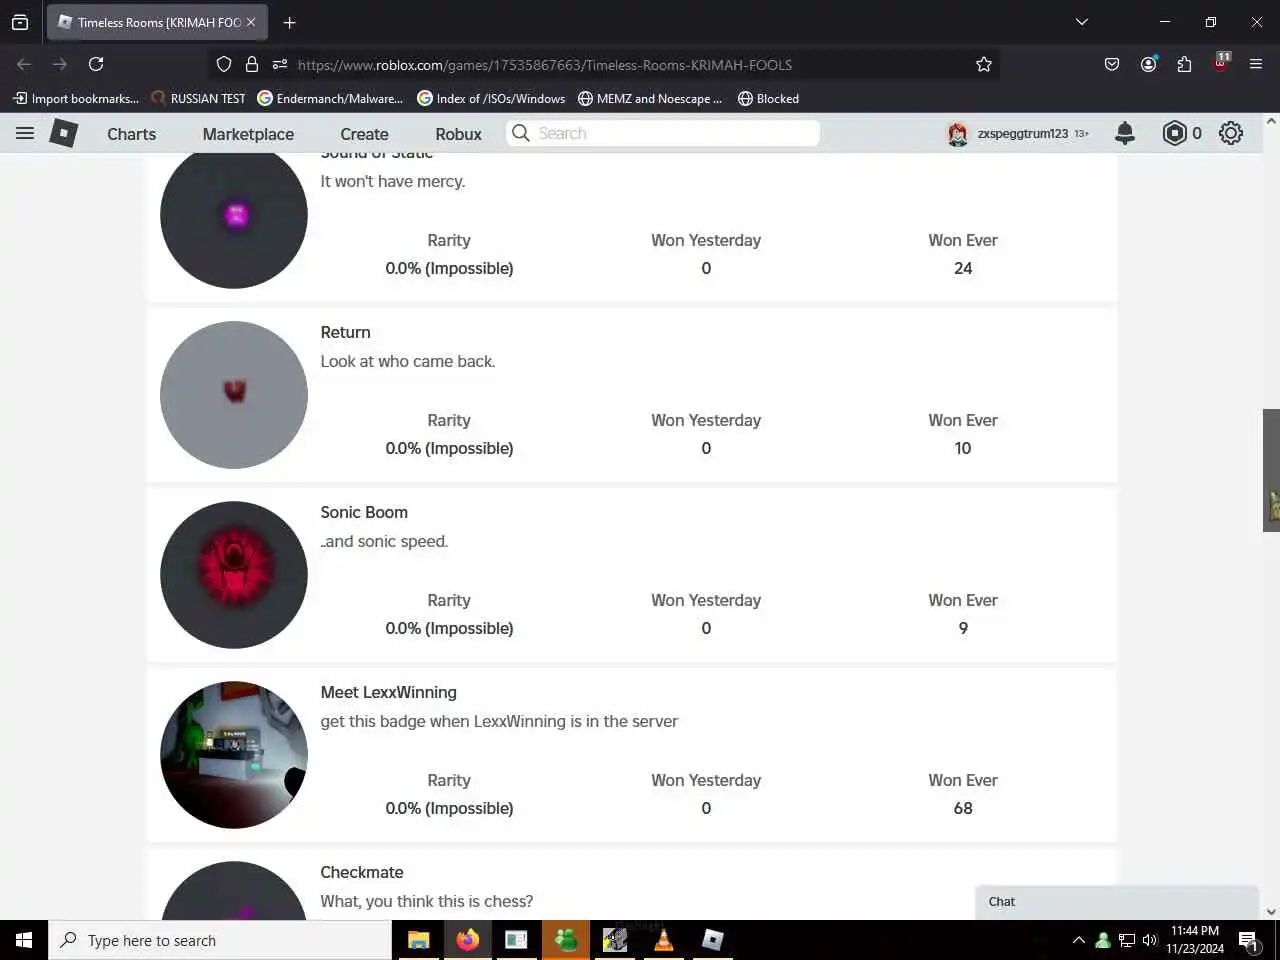Image resolution: width=1280 pixels, height=960 pixels.
Task: Go forward to the next page
Action: click(60, 64)
